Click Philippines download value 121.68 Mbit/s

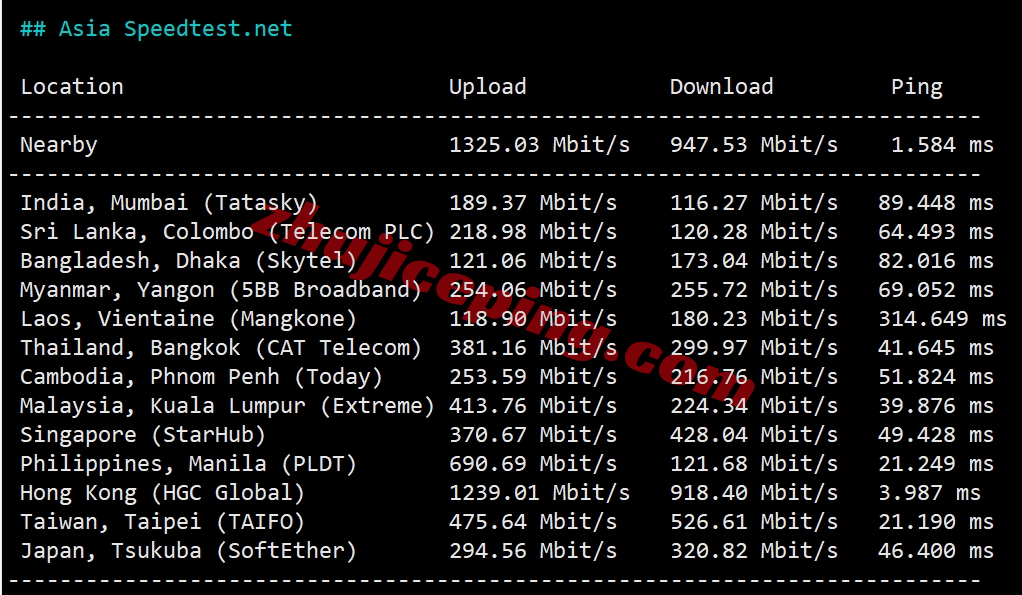click(754, 463)
